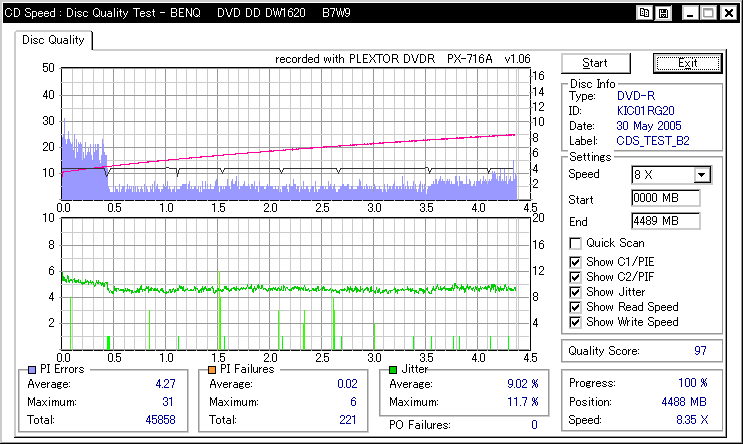Select the 8 X speed combo box

coord(671,175)
